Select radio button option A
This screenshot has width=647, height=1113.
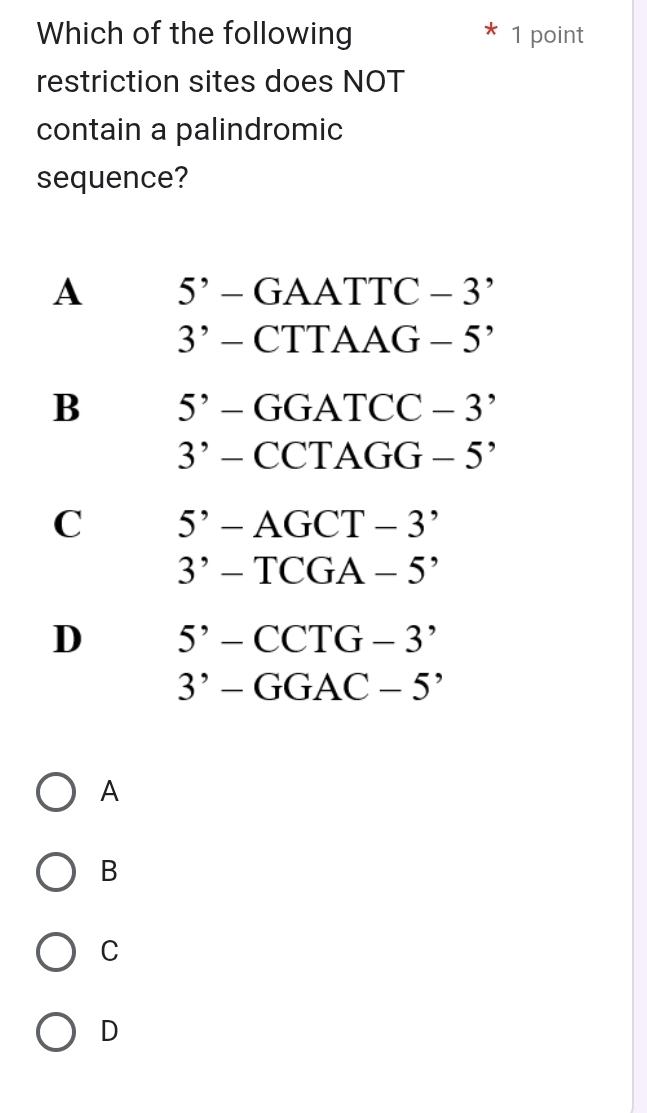[56, 792]
